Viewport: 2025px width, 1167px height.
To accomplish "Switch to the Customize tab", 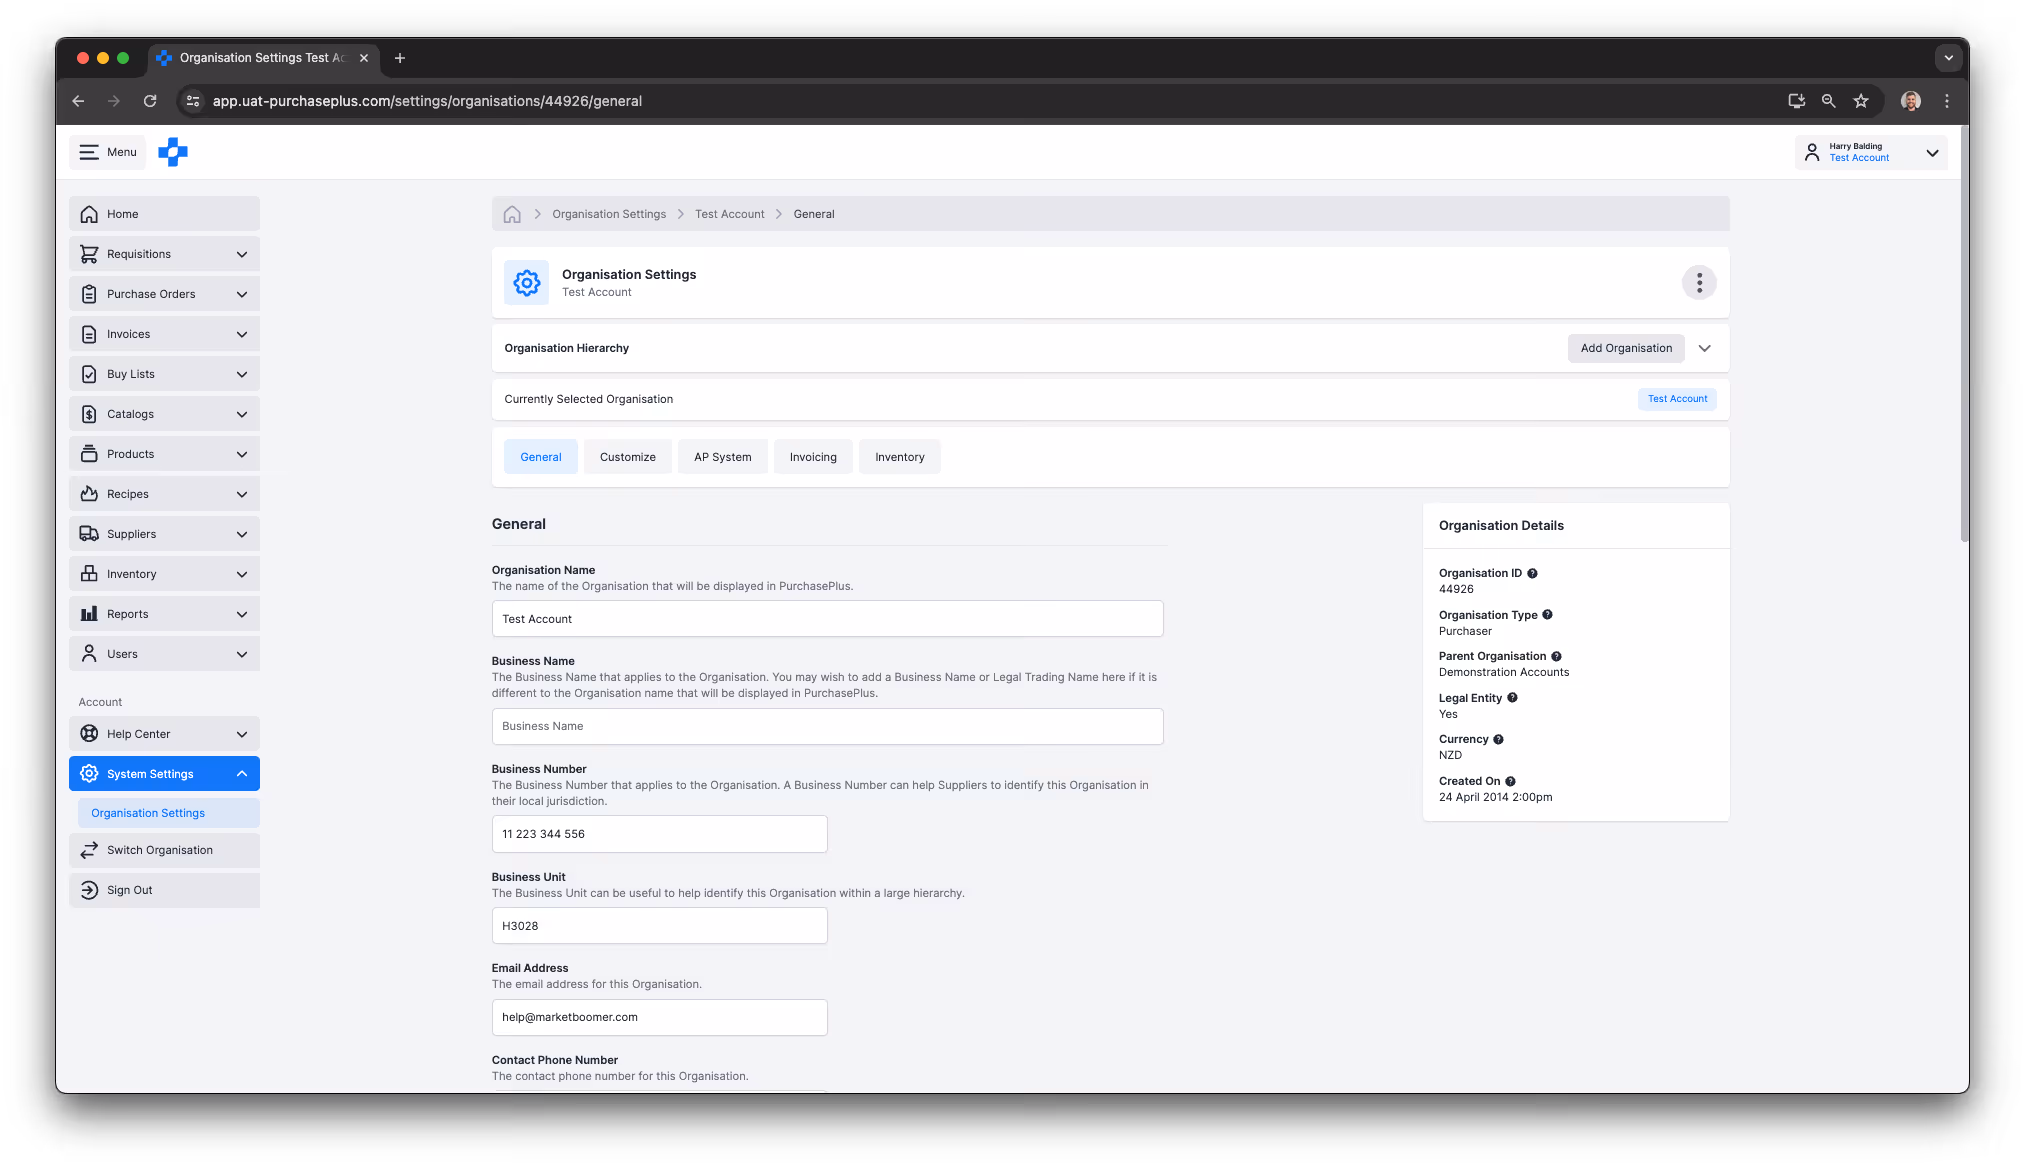I will tap(627, 457).
